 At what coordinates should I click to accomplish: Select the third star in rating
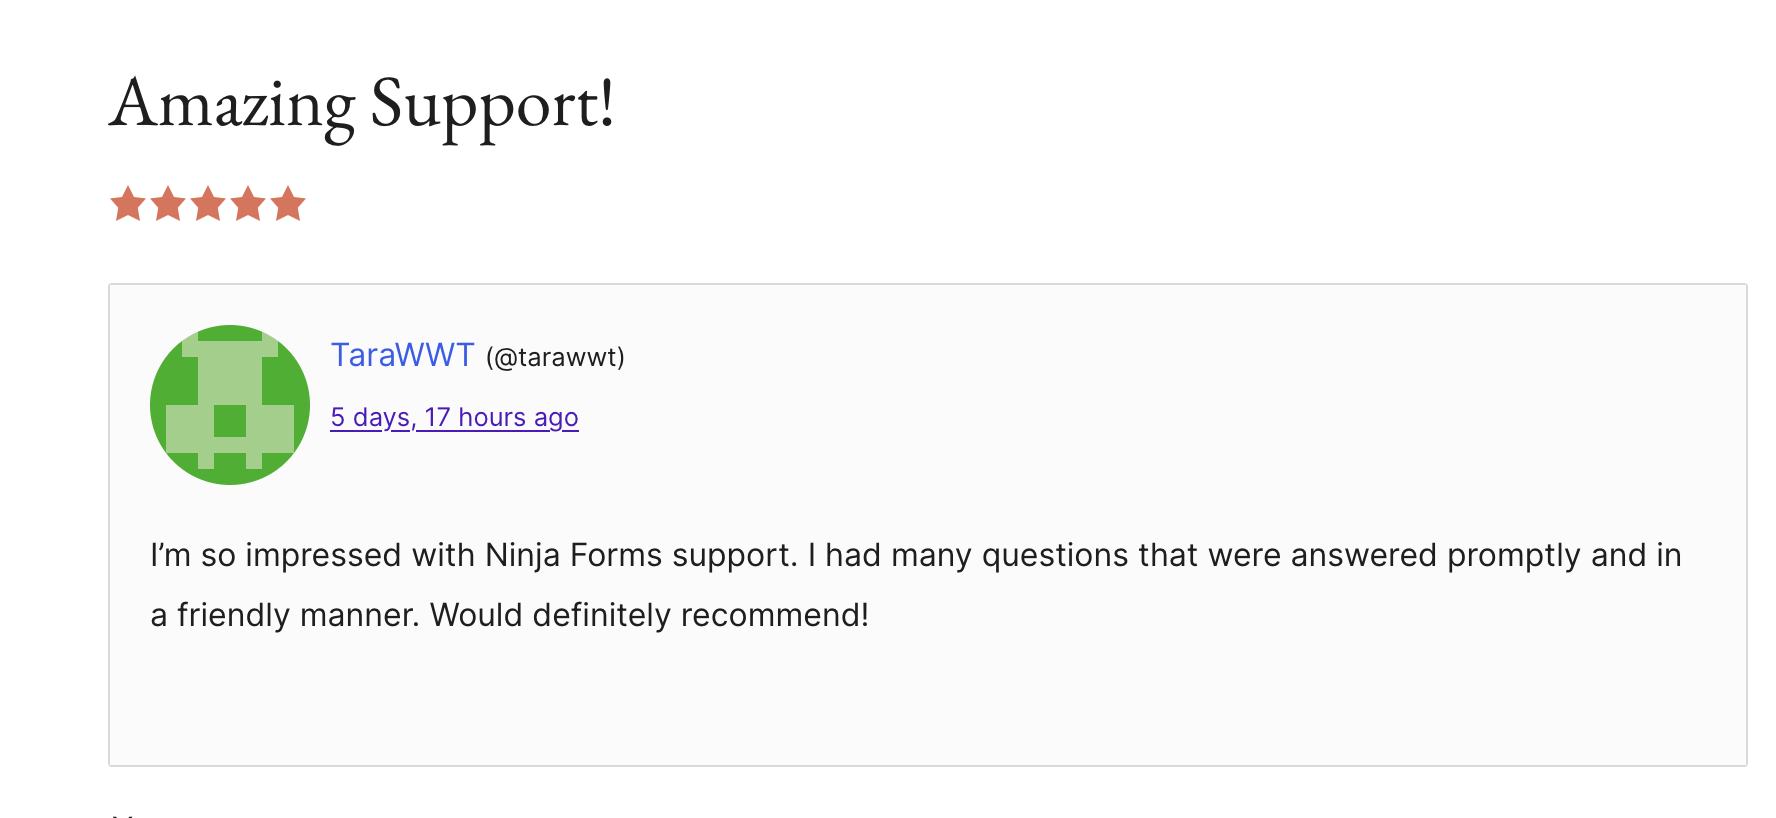(208, 204)
